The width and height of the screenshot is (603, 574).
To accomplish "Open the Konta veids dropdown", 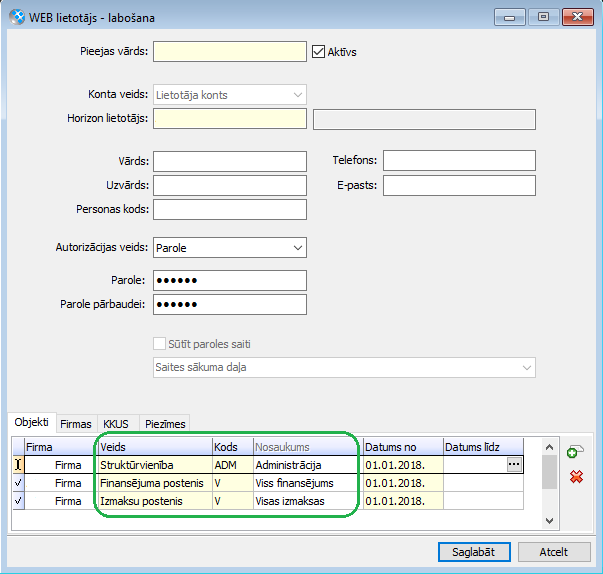I will (x=230, y=95).
